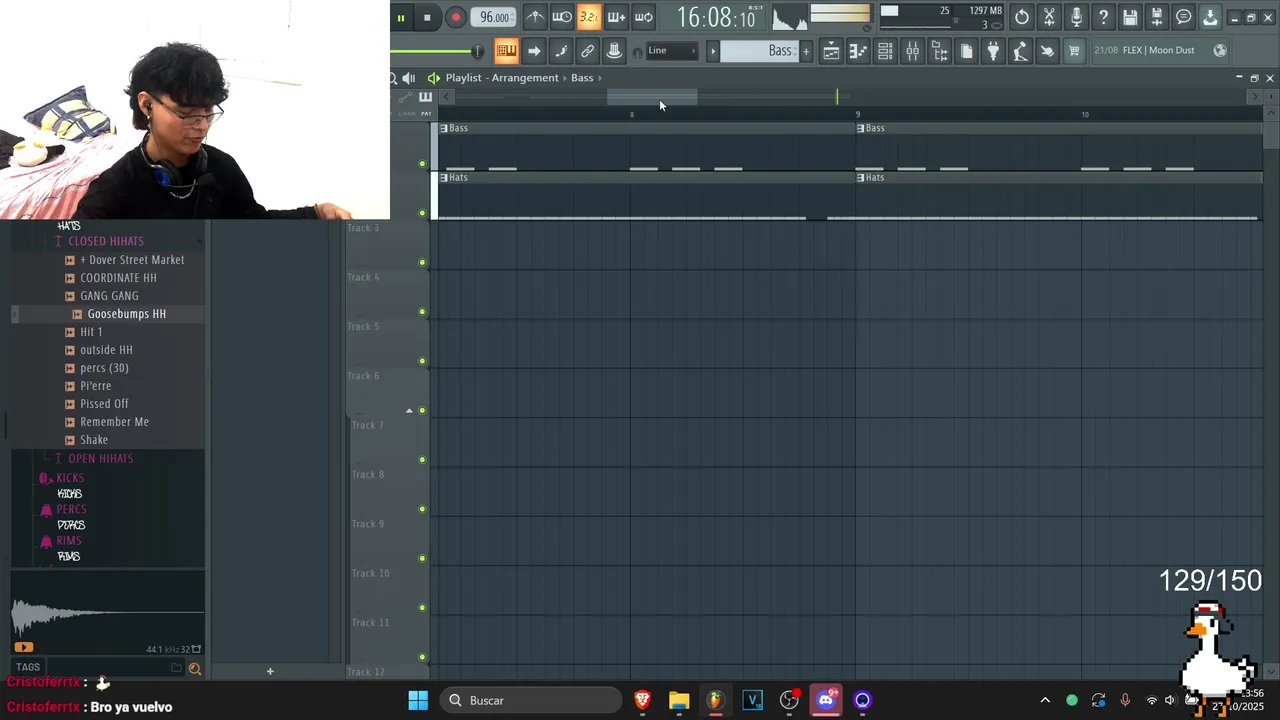Image resolution: width=1280 pixels, height=720 pixels.
Task: Click the playlist green play tool icon
Action: coord(433,78)
